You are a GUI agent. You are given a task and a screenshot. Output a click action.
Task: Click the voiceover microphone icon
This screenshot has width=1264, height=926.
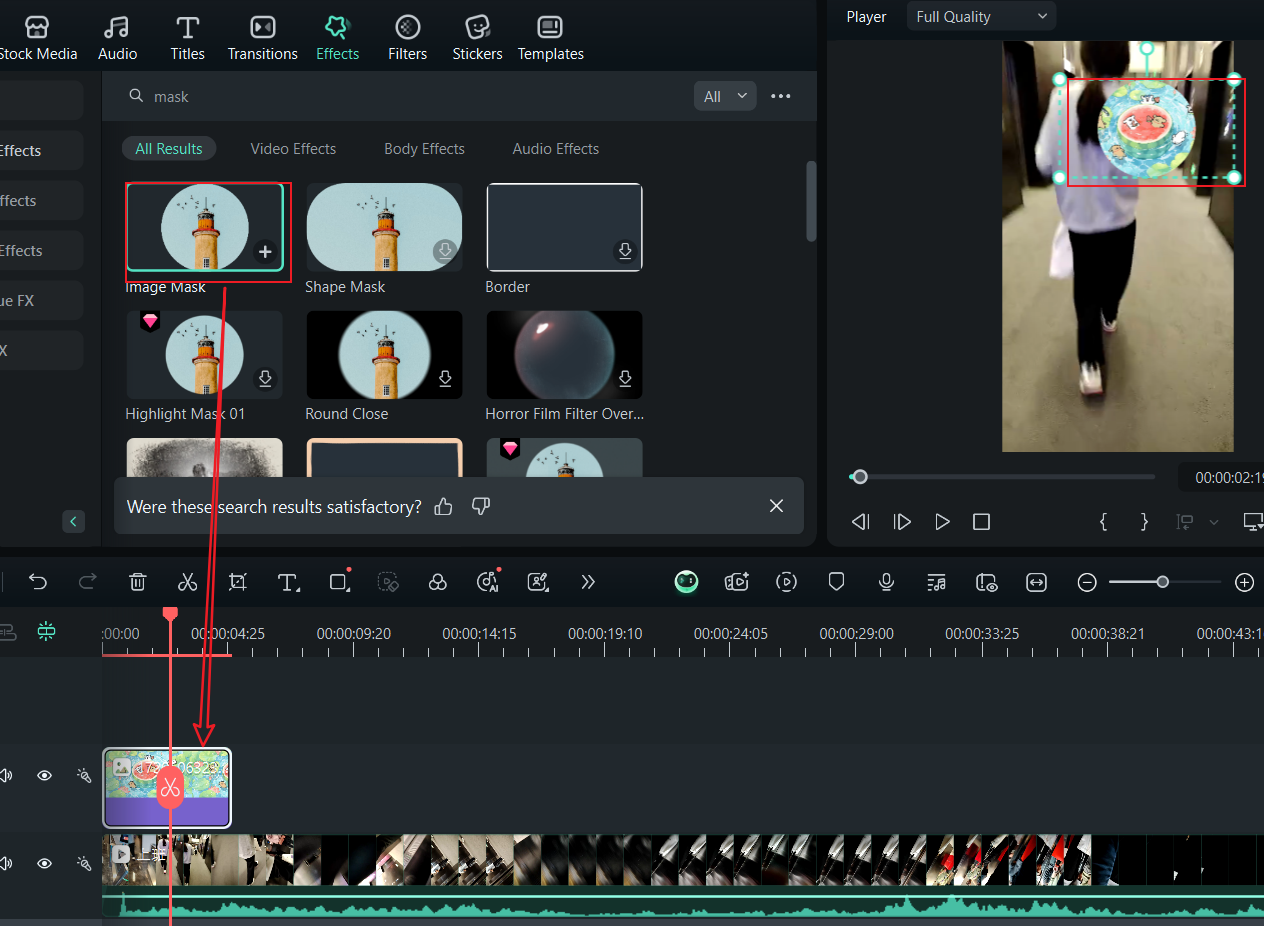(886, 582)
